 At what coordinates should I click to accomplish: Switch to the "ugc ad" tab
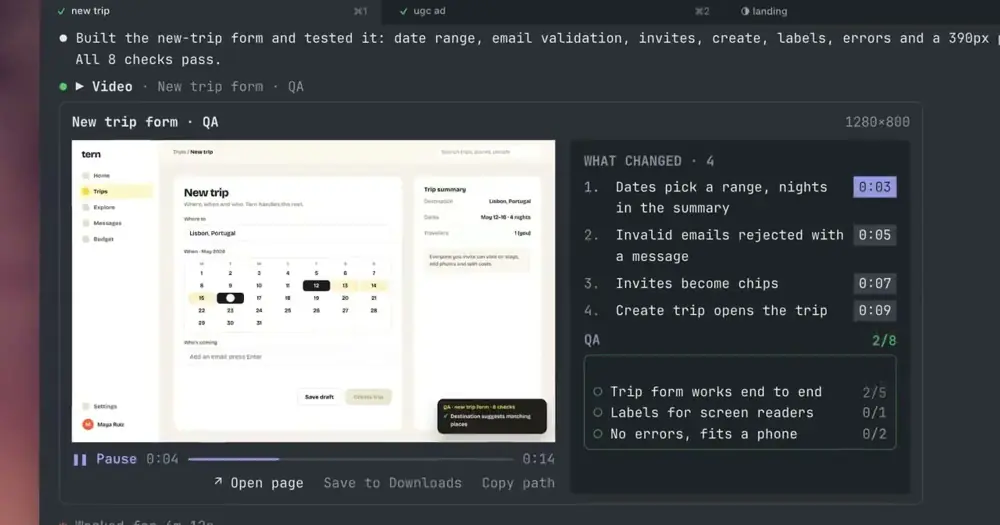552,11
